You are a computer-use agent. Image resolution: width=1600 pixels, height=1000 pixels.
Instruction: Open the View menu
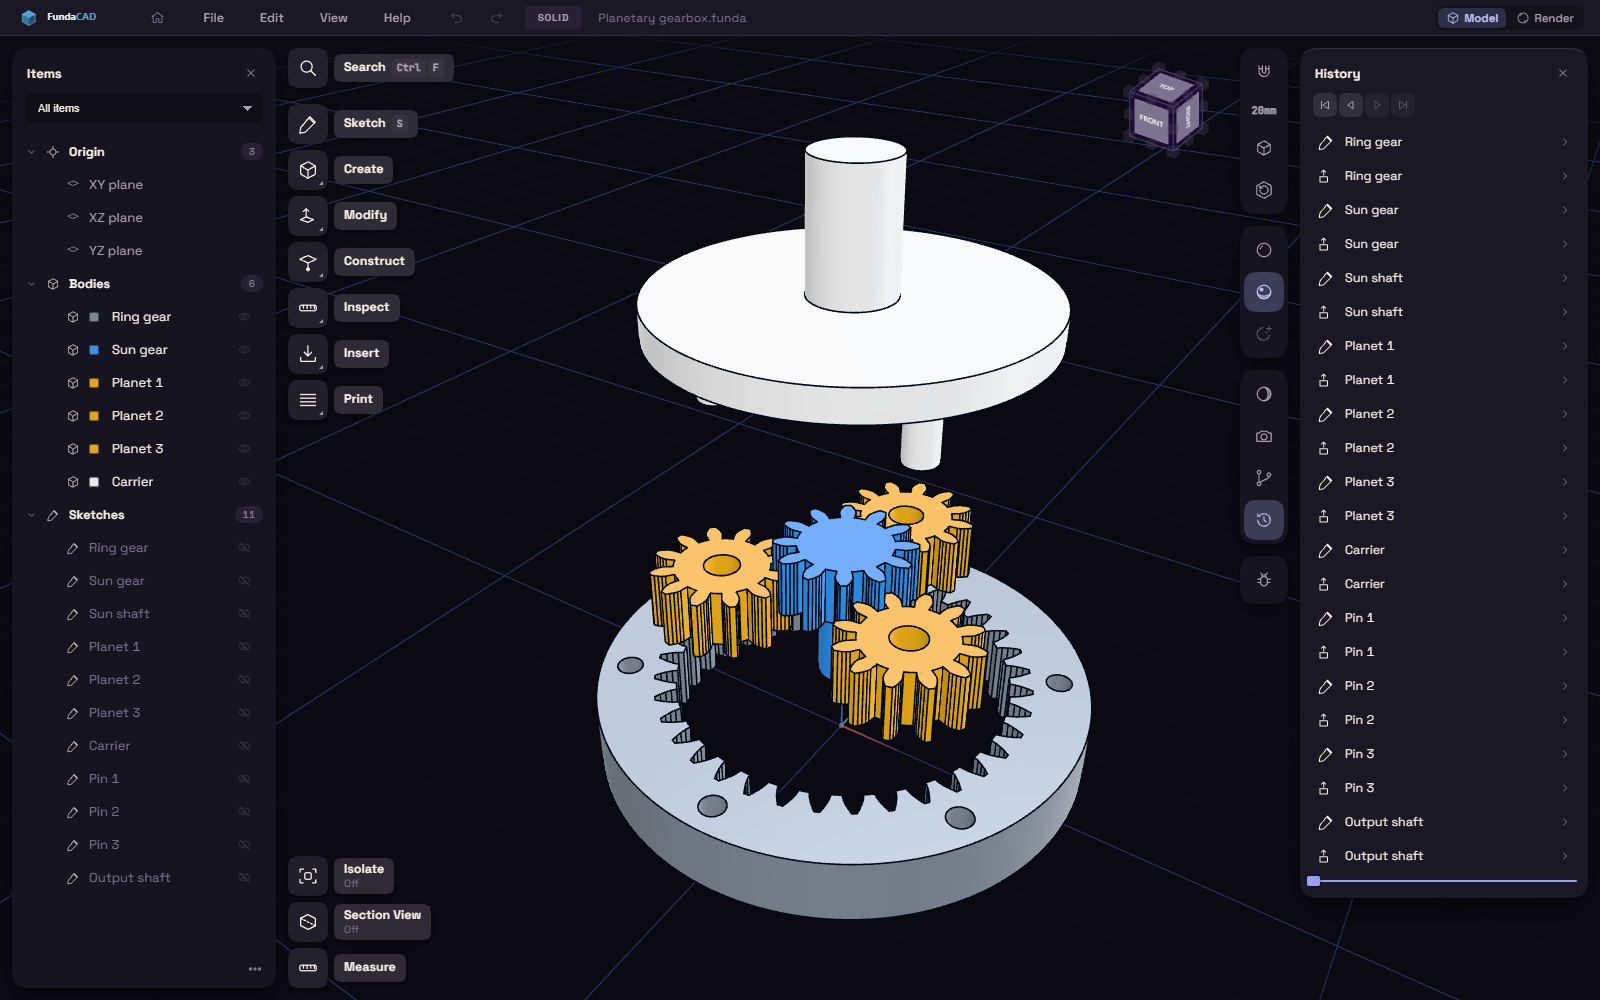pos(333,18)
